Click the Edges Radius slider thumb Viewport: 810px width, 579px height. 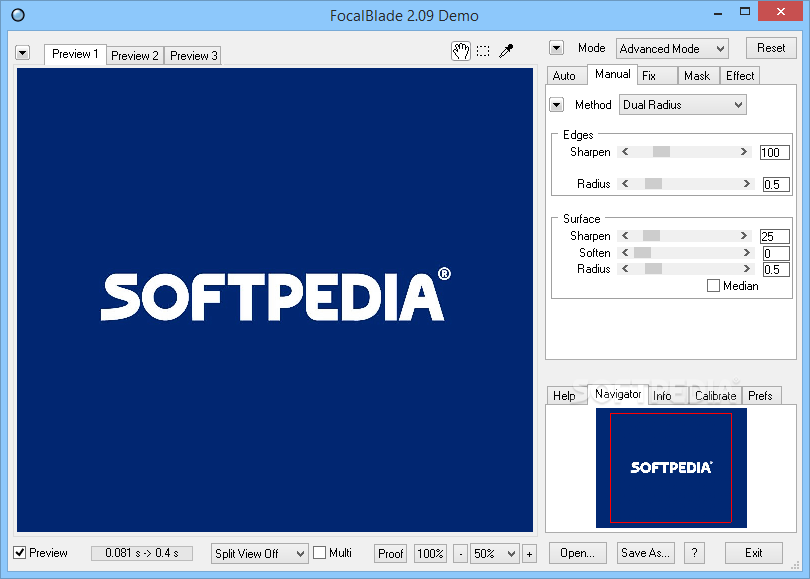[653, 184]
